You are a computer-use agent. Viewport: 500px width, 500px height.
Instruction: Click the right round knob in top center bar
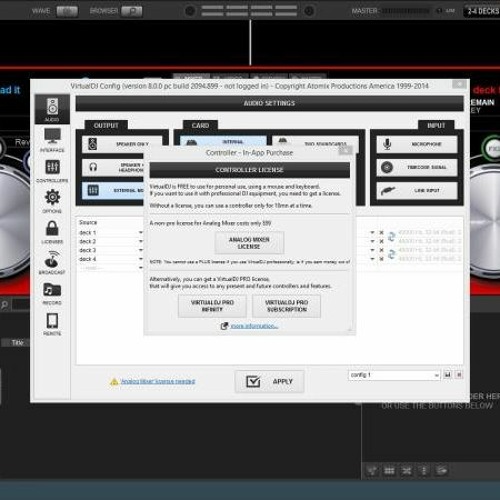tap(309, 11)
